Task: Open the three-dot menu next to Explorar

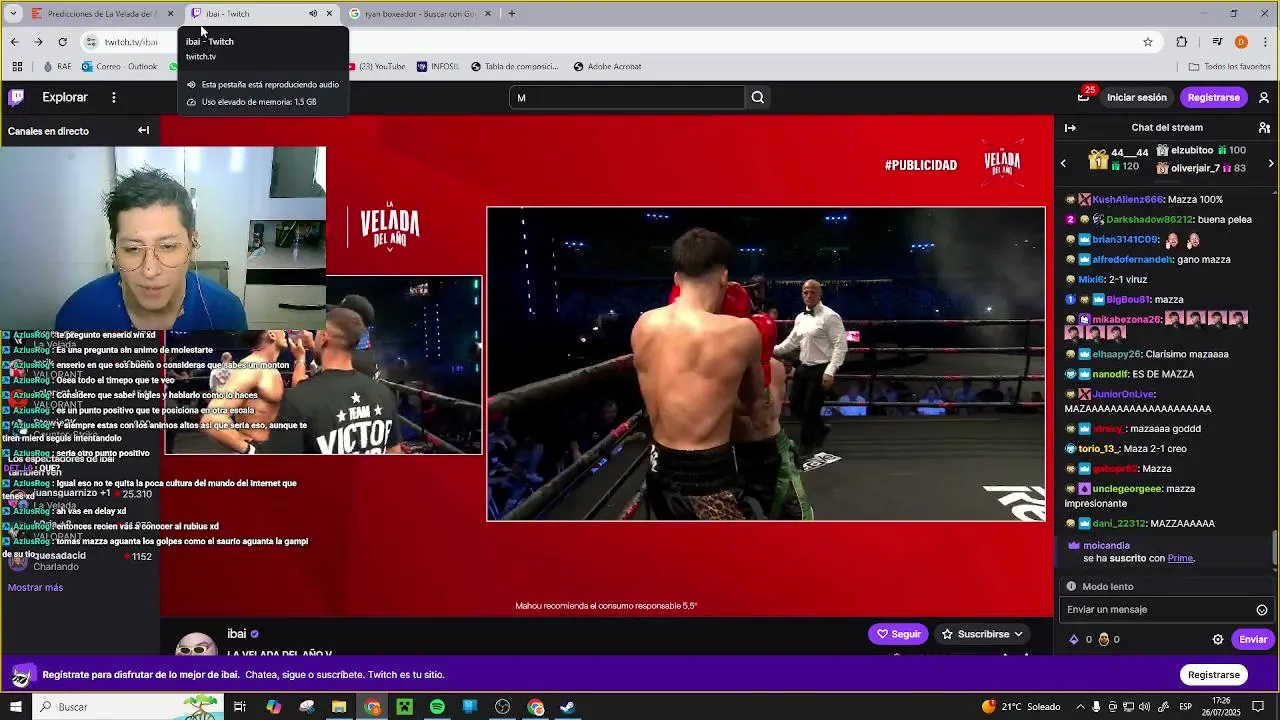Action: tap(114, 97)
